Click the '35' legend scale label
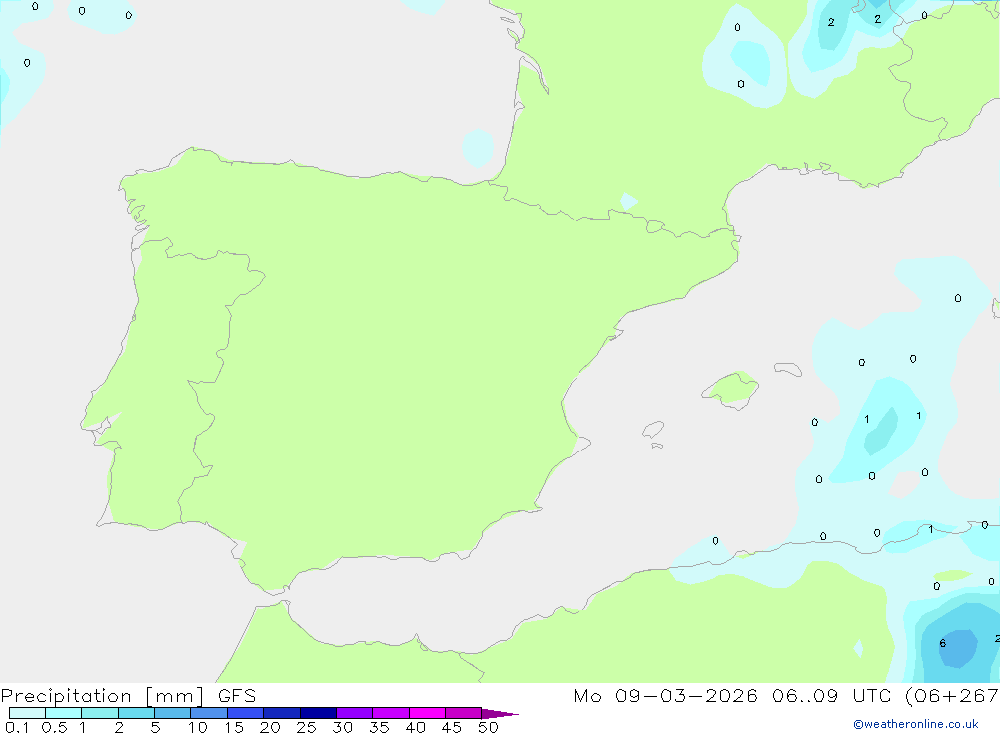This screenshot has height=733, width=1000. (x=379, y=727)
